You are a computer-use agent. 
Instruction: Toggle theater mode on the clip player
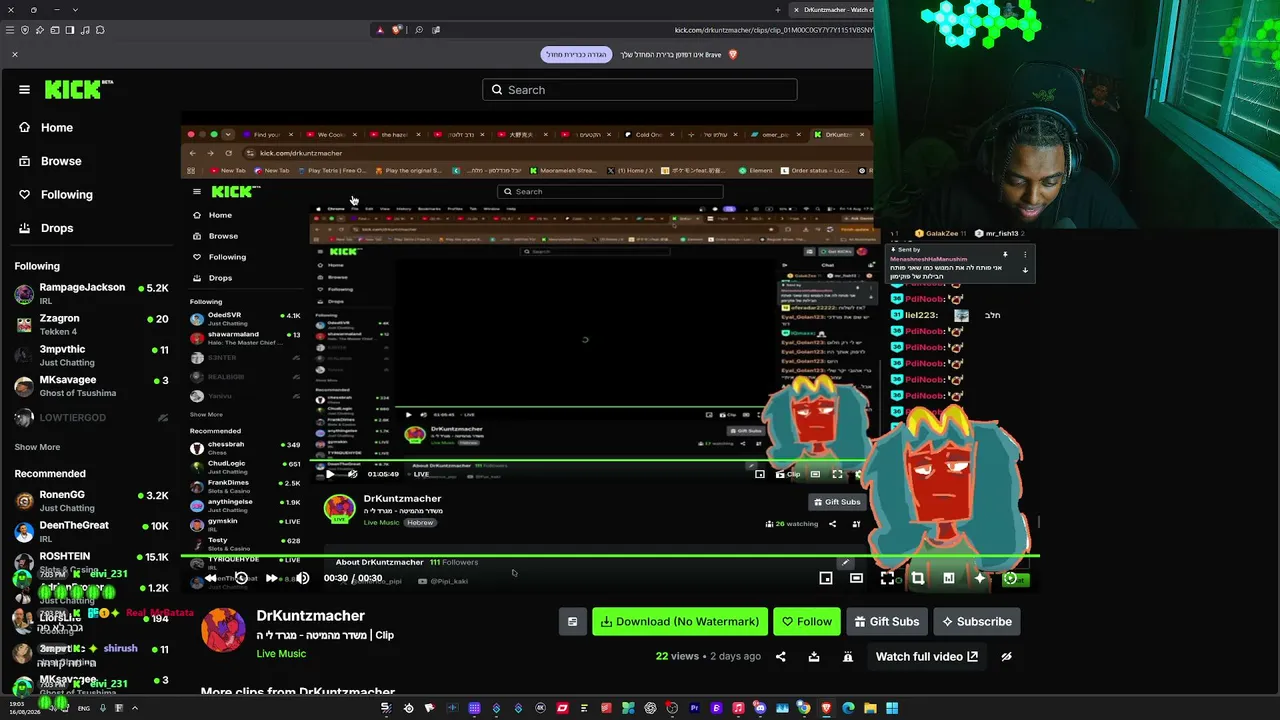pos(857,578)
